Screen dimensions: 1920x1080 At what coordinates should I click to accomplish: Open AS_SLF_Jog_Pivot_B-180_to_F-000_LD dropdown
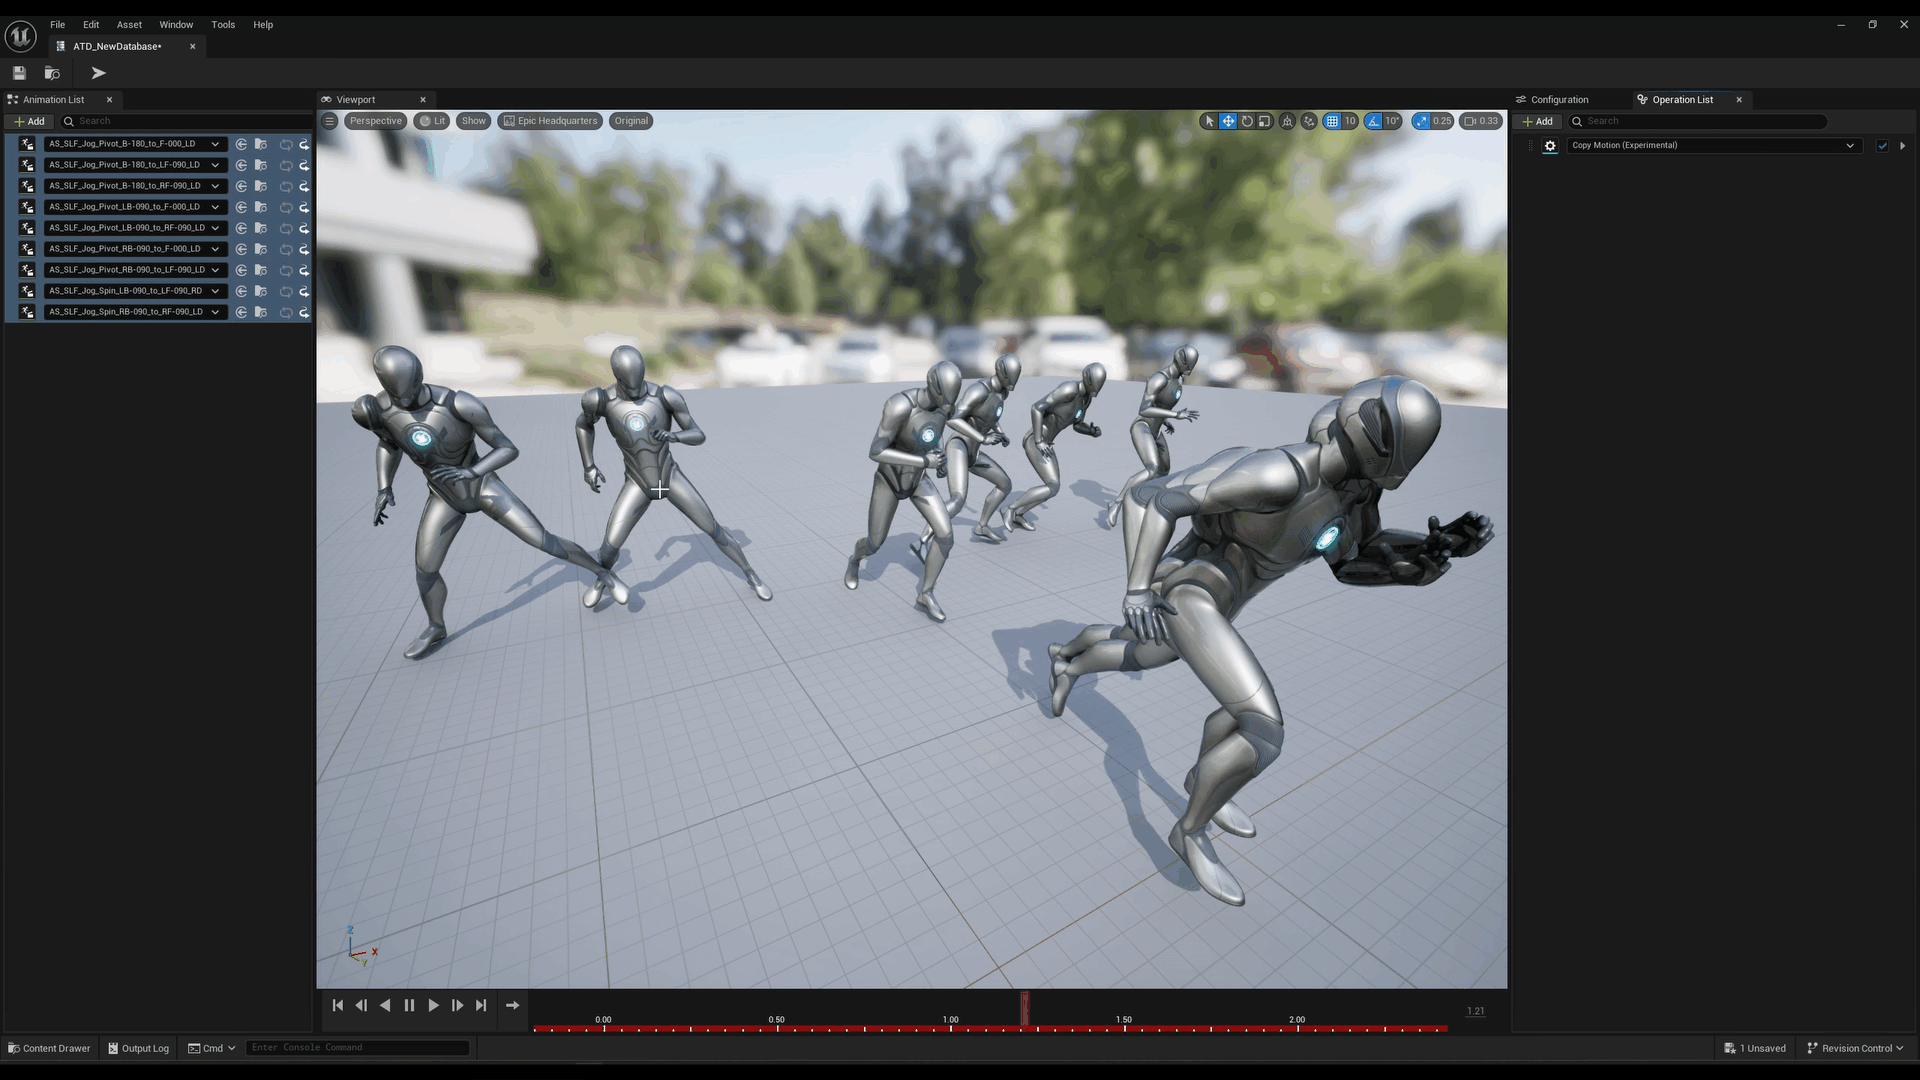coord(135,144)
